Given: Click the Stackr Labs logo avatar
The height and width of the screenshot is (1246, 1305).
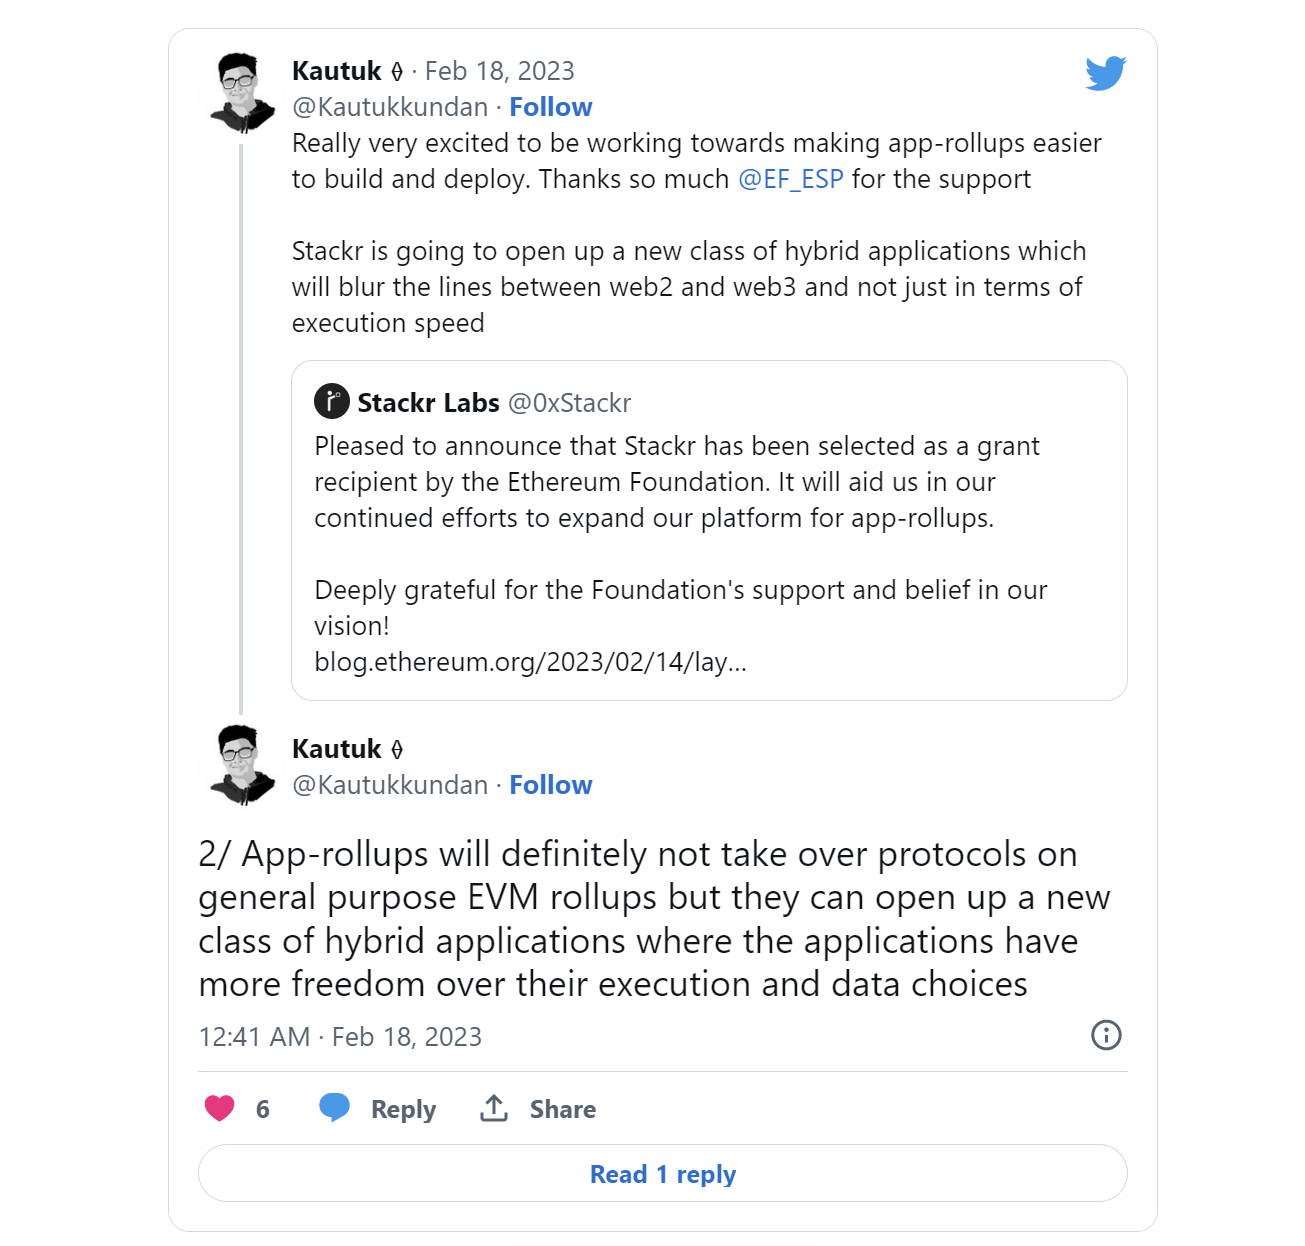Looking at the screenshot, I should point(332,402).
